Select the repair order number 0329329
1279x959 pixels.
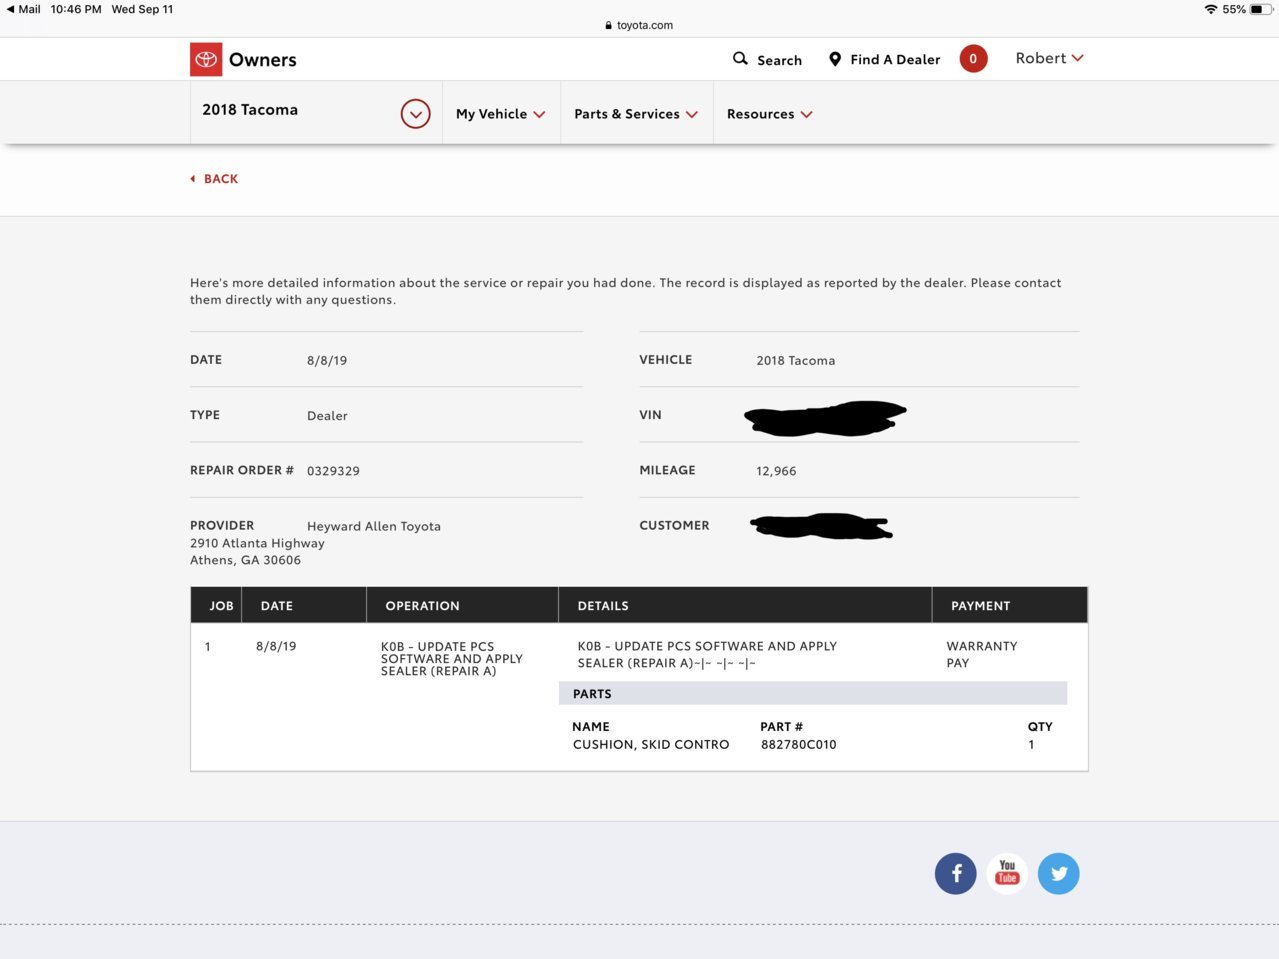pos(333,471)
